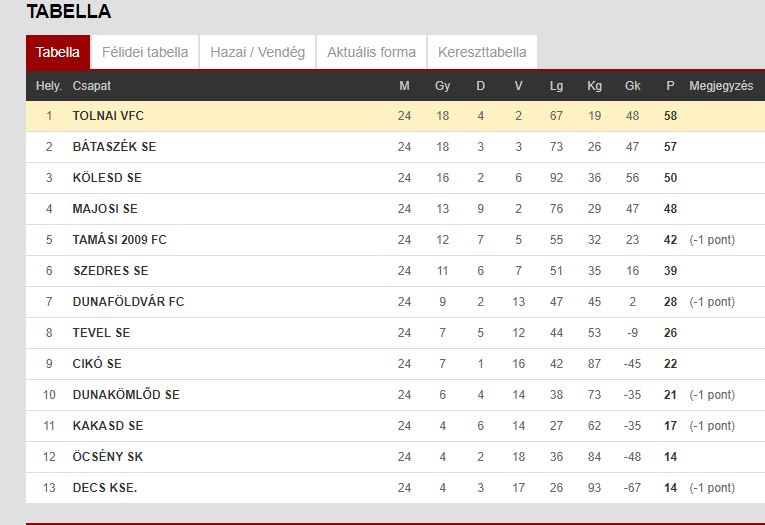Open the Hazai / Vendég tab
The width and height of the screenshot is (765, 525).
tap(258, 52)
